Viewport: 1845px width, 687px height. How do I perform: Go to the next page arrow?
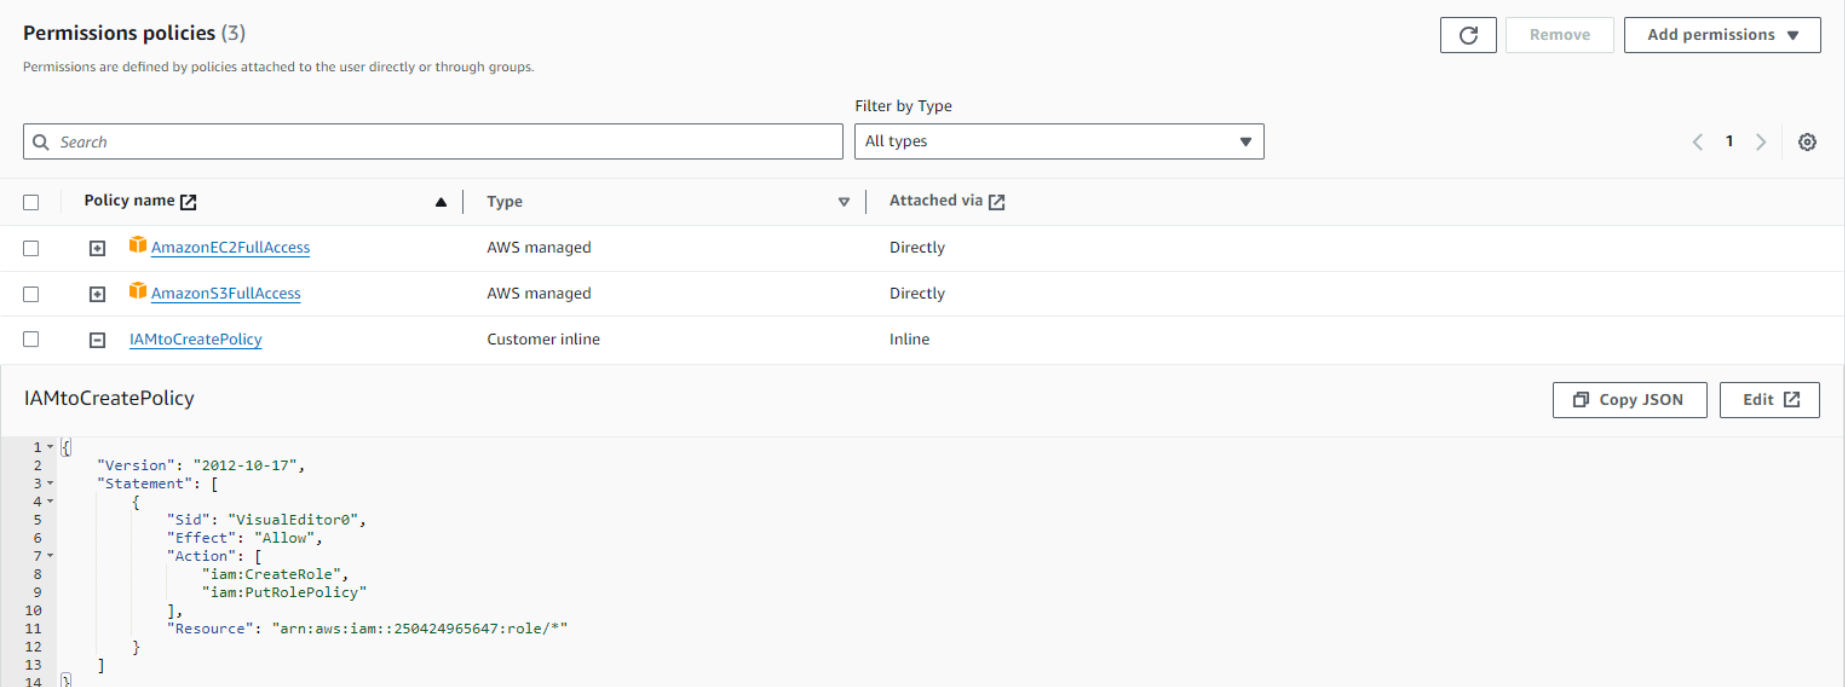coord(1761,142)
